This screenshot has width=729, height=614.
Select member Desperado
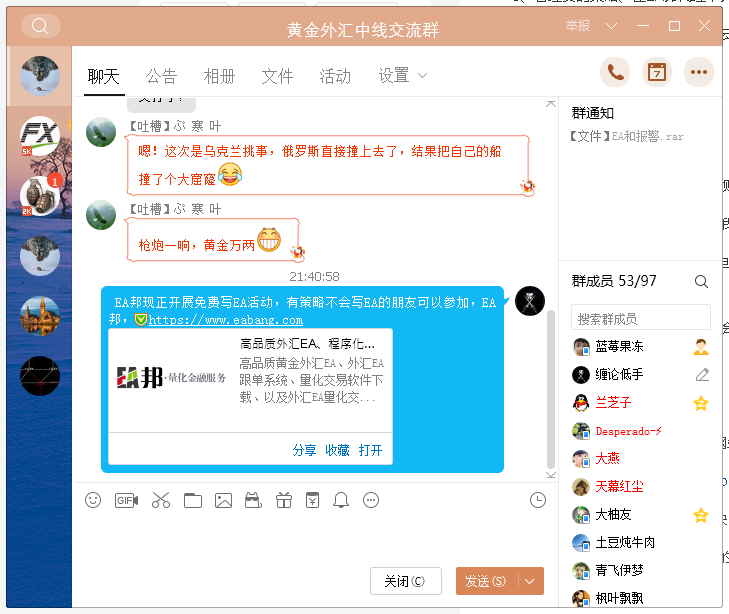point(641,431)
